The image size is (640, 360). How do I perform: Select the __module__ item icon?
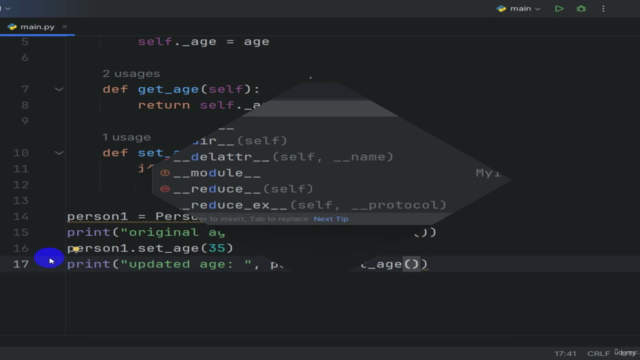point(165,173)
